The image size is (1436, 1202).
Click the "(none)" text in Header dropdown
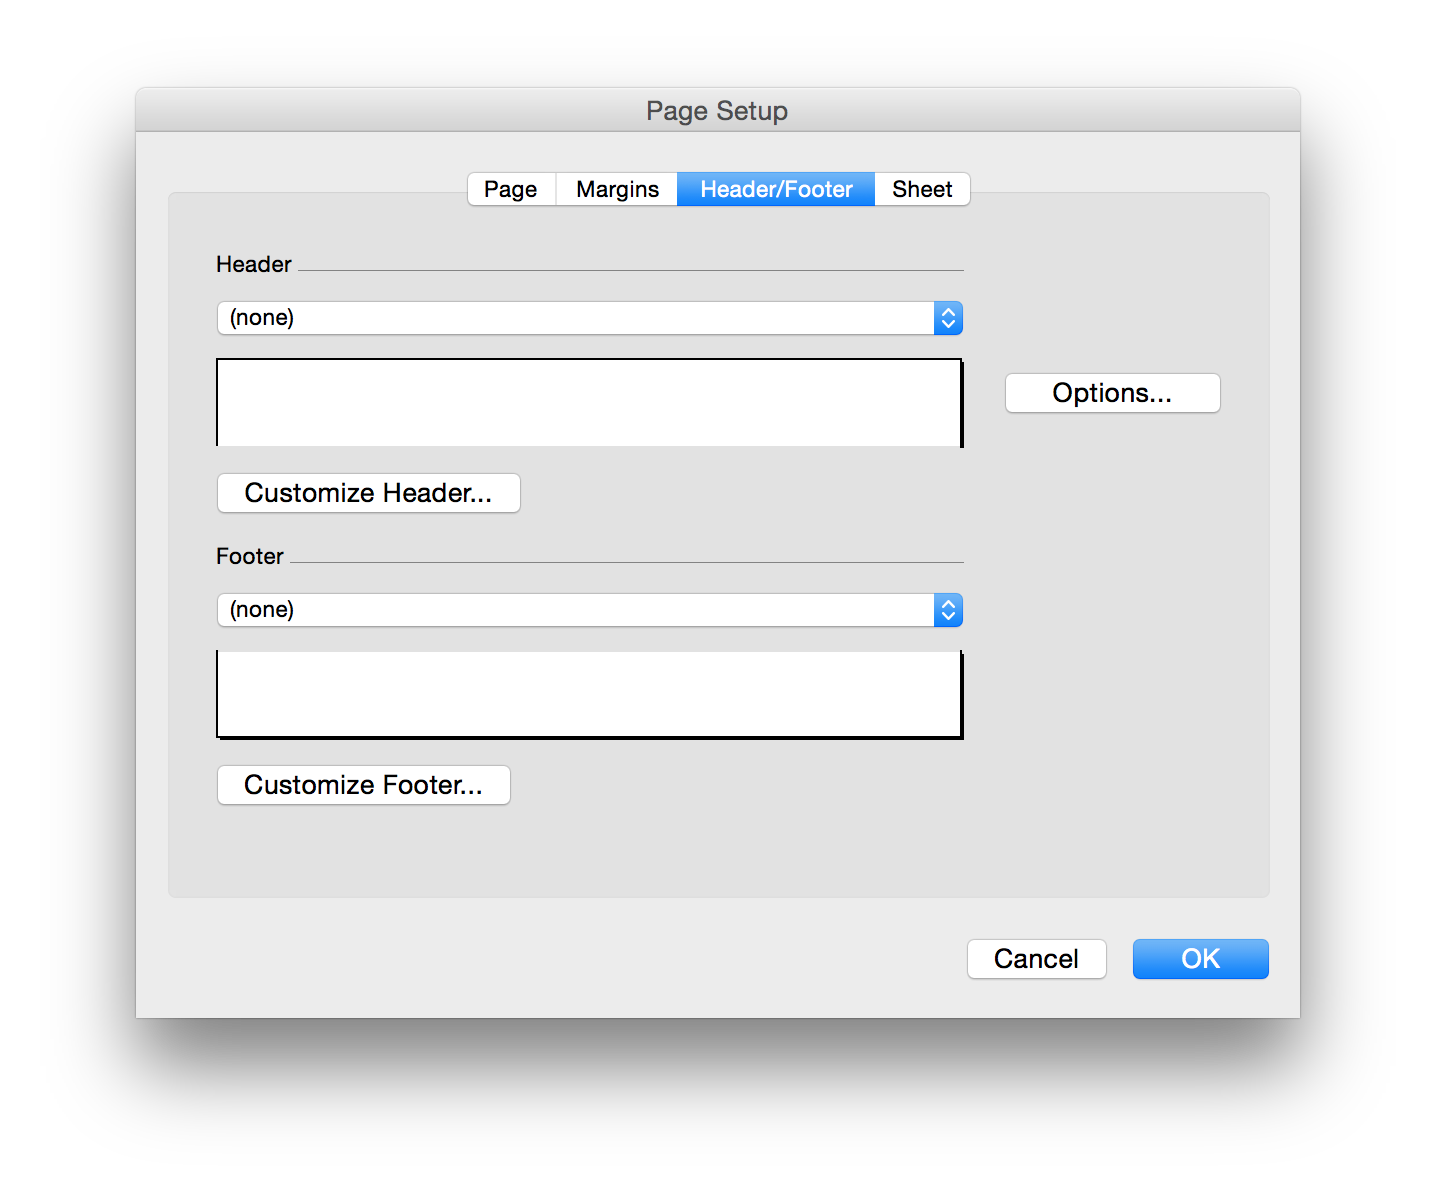tap(262, 318)
